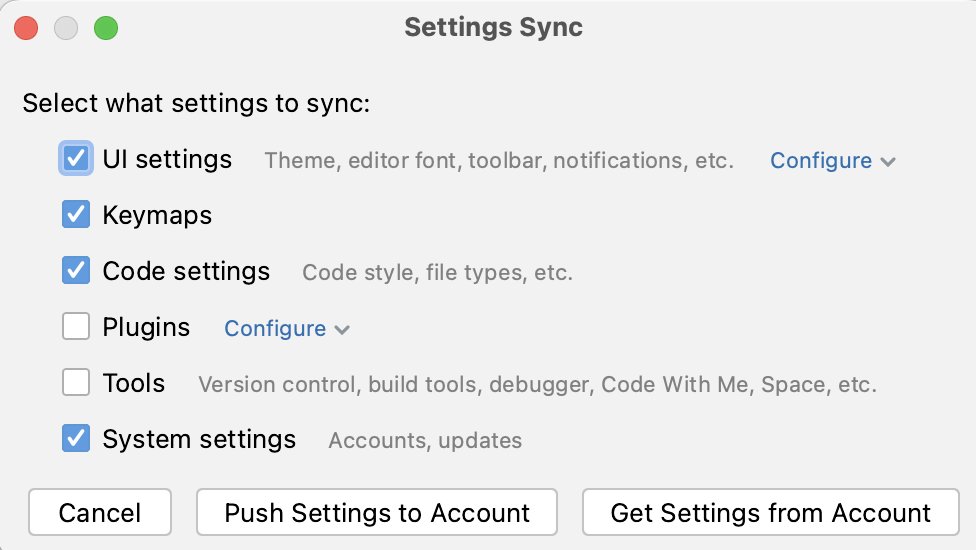Click the 'System settings' label text
The height and width of the screenshot is (550, 976).
coord(199,439)
